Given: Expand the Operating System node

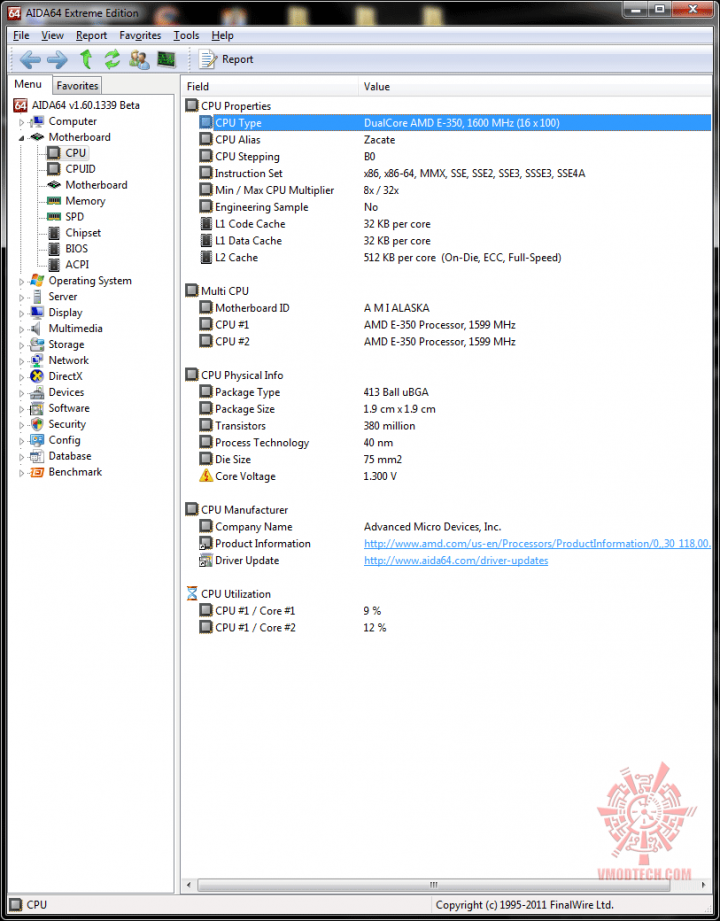Looking at the screenshot, I should point(22,282).
